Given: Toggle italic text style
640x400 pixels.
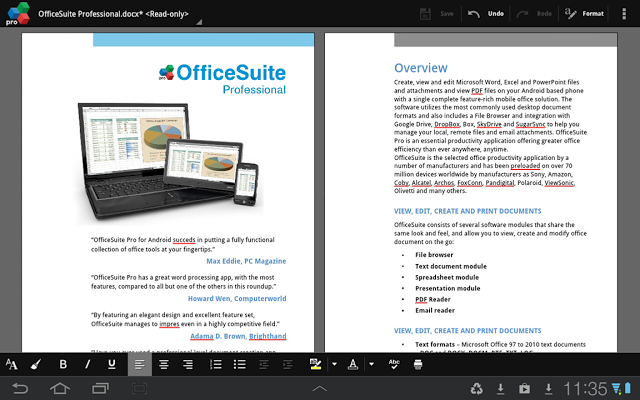Looking at the screenshot, I should pyautogui.click(x=87, y=365).
